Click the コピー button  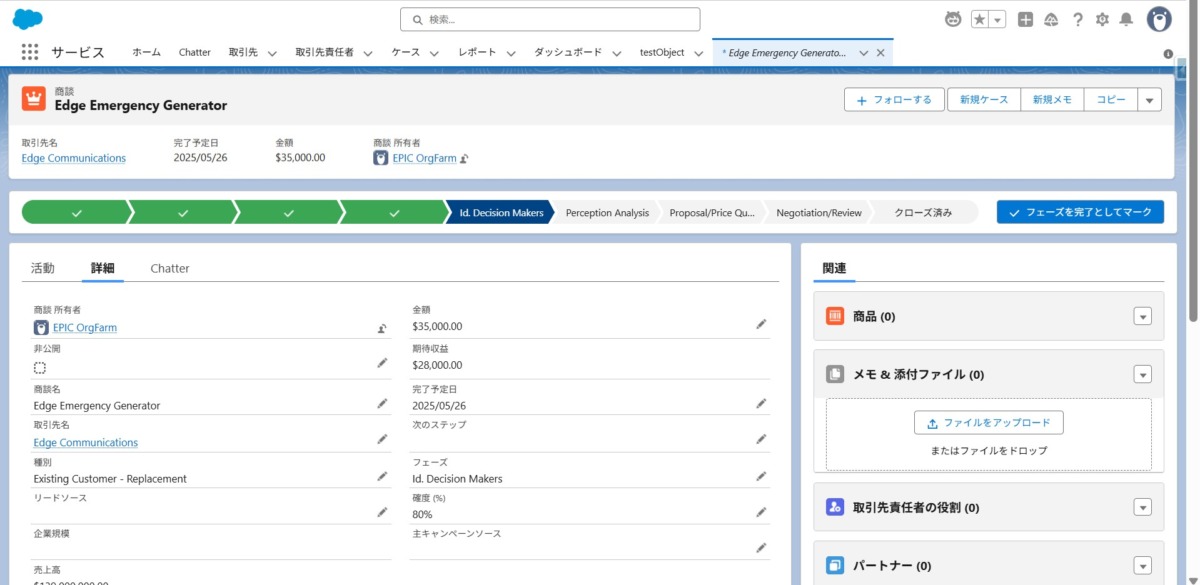[1110, 99]
